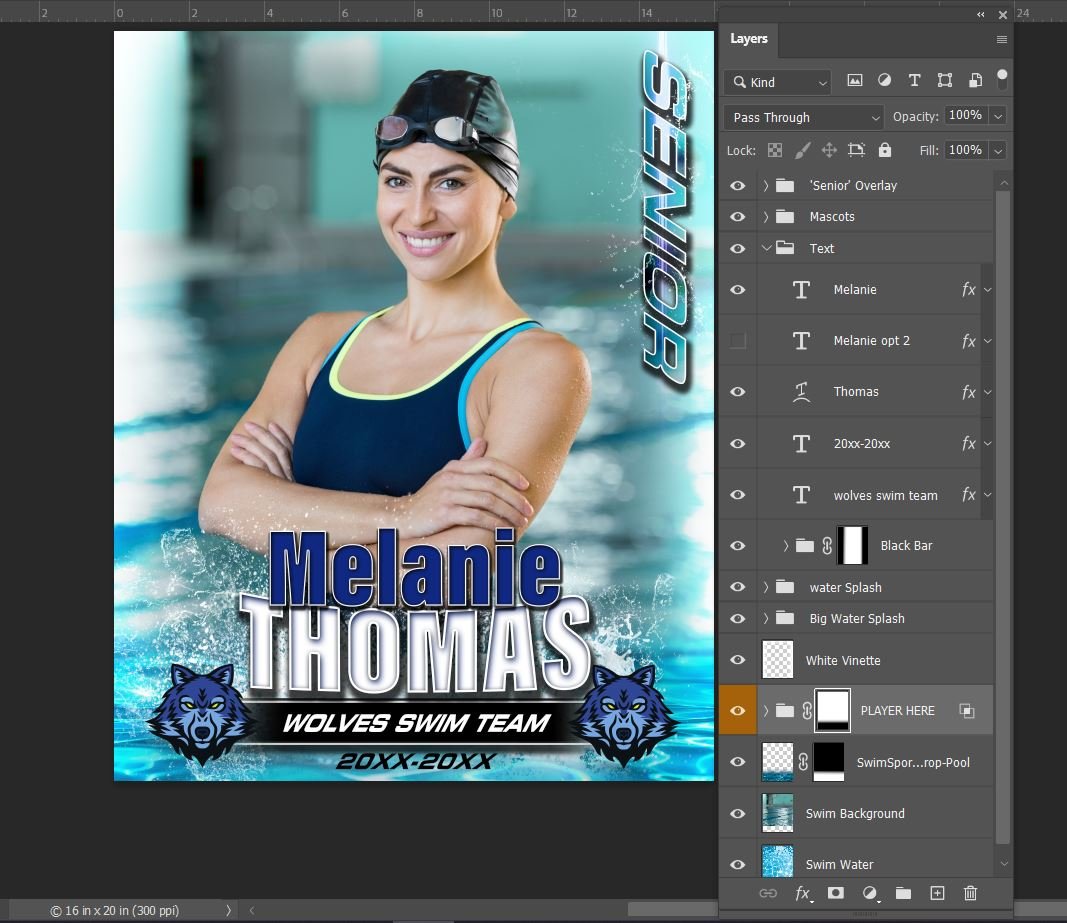Viewport: 1067px width, 923px height.
Task: Hide the Mascots group
Action: pyautogui.click(x=737, y=216)
